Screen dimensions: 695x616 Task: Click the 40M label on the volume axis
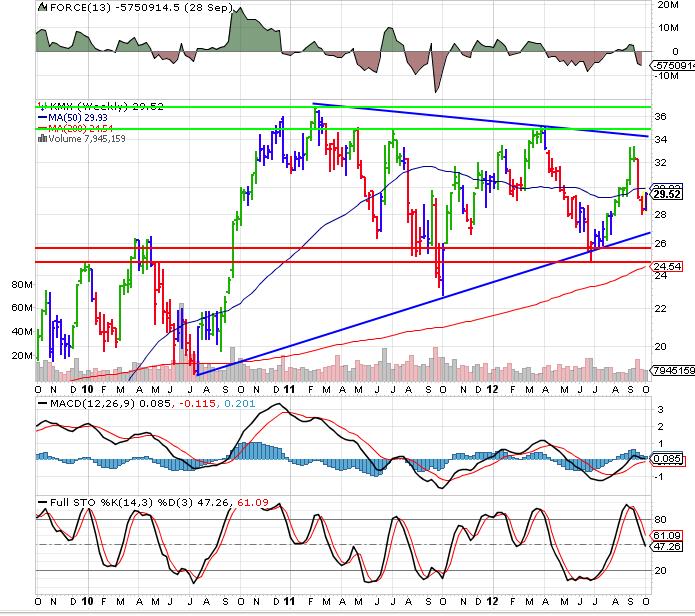(22, 331)
